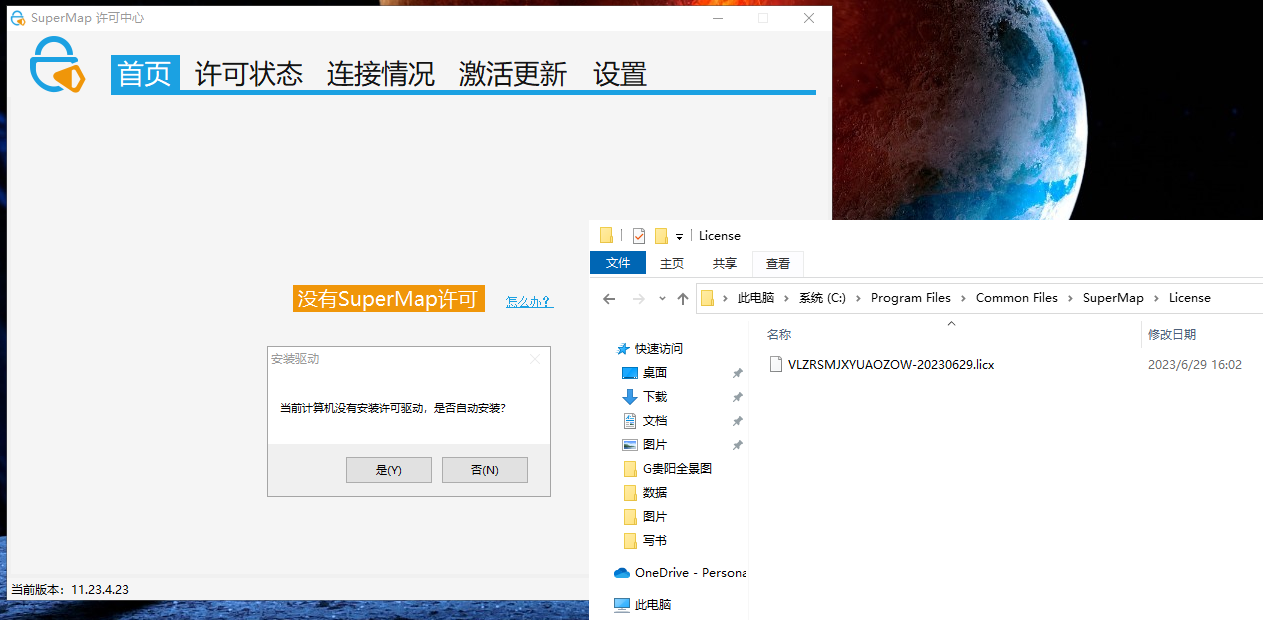Confirm driver install with 是(Y)

pyautogui.click(x=389, y=470)
